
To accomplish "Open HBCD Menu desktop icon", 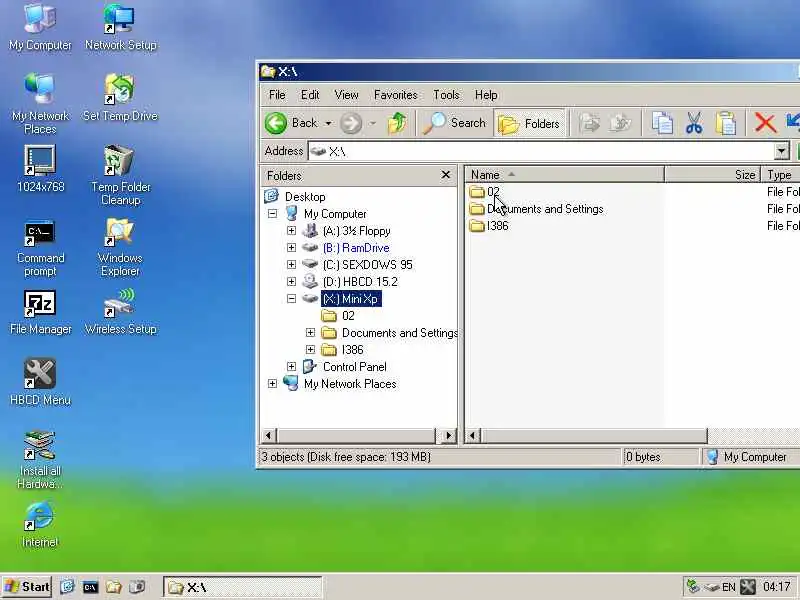I will click(40, 382).
